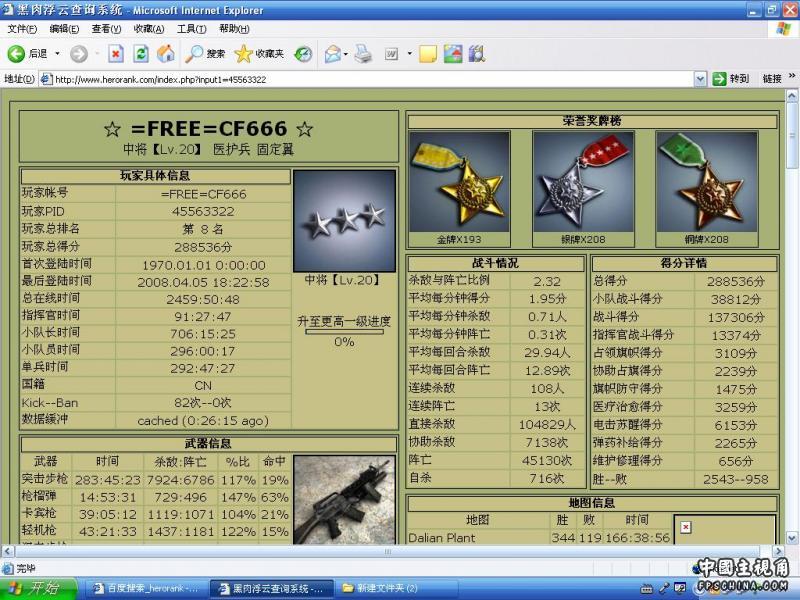This screenshot has height=600, width=800.
Task: Open the 工具(T) menu
Action: [191, 29]
